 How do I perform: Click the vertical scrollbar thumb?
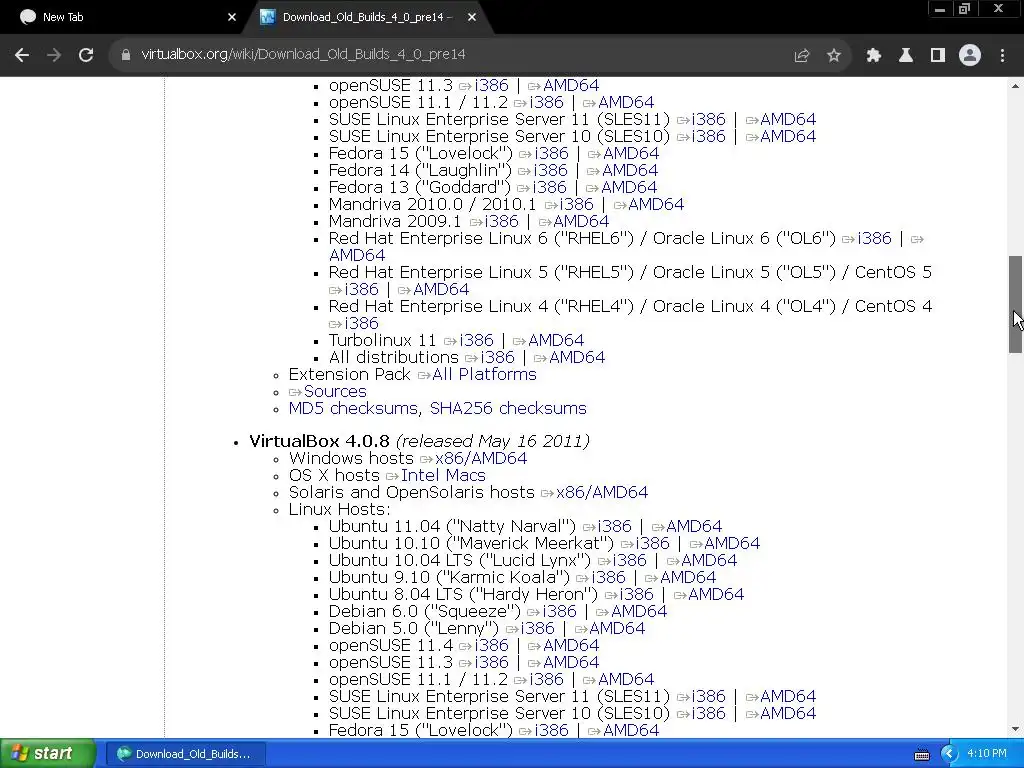[x=1016, y=304]
